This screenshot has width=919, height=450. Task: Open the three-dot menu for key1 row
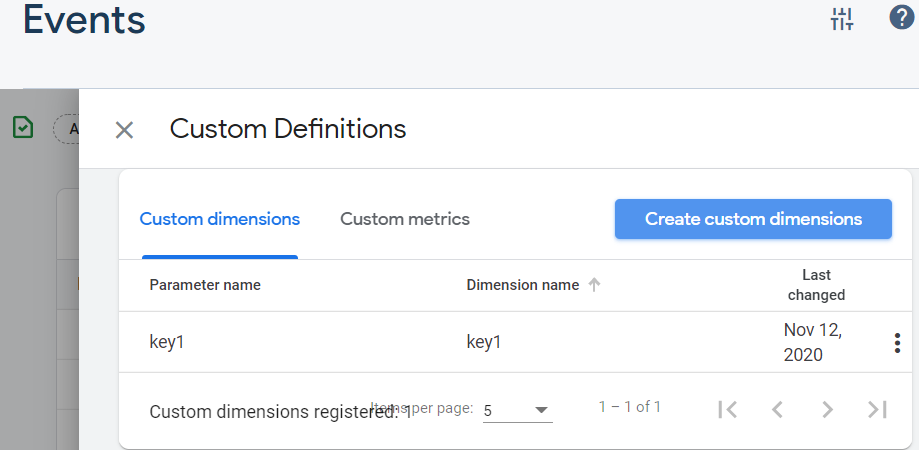click(x=897, y=343)
